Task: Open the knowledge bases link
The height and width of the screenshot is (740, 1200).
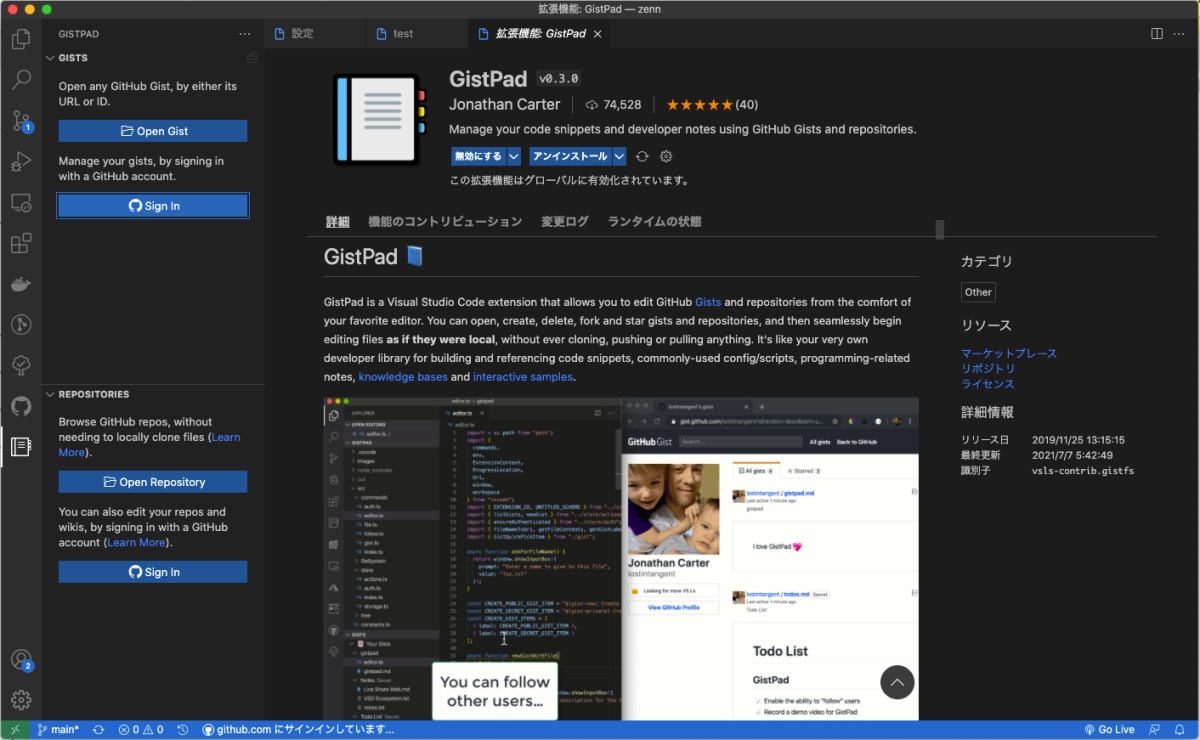Action: coord(403,377)
